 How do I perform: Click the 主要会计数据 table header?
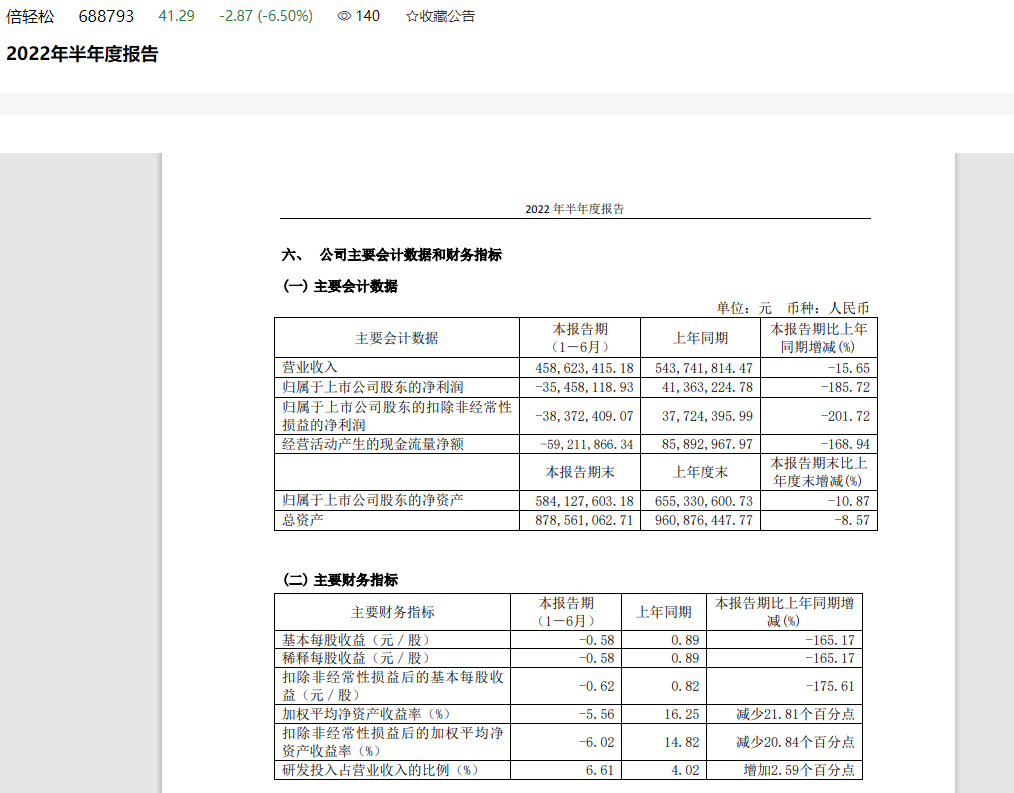[396, 338]
